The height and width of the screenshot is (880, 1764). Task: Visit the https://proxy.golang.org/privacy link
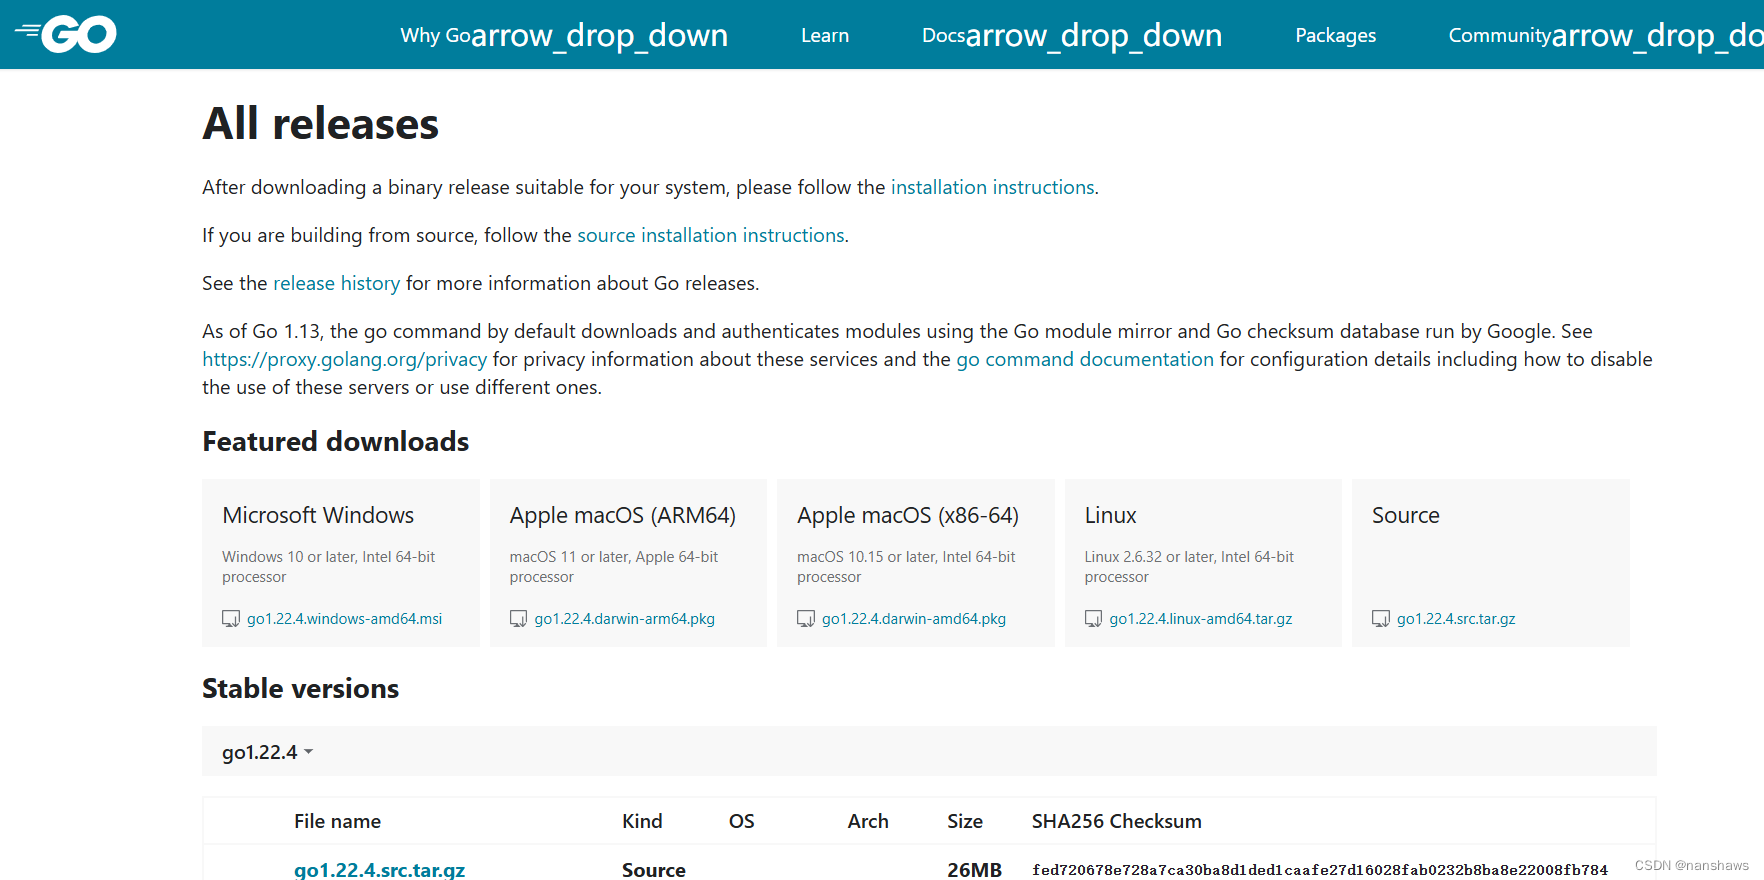click(x=345, y=359)
